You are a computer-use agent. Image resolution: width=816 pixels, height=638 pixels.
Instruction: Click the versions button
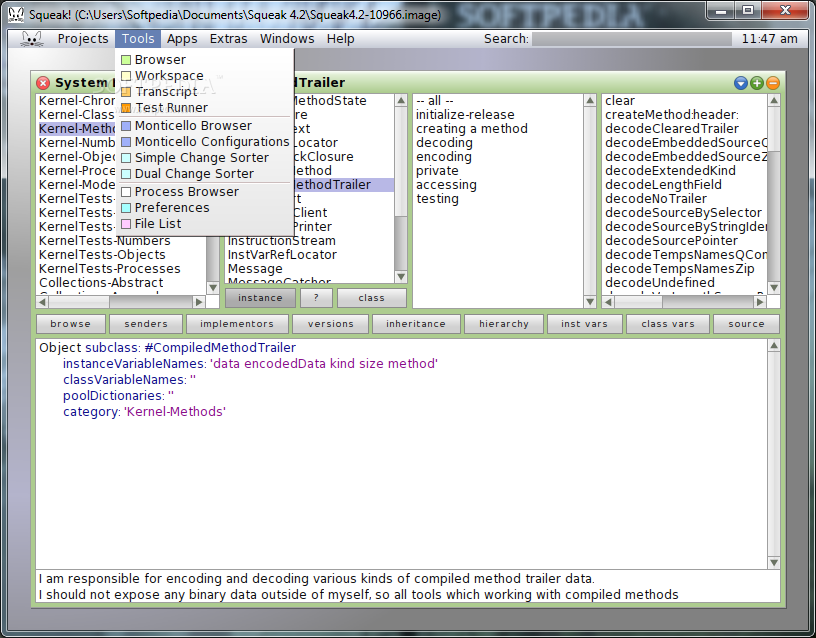coord(330,324)
